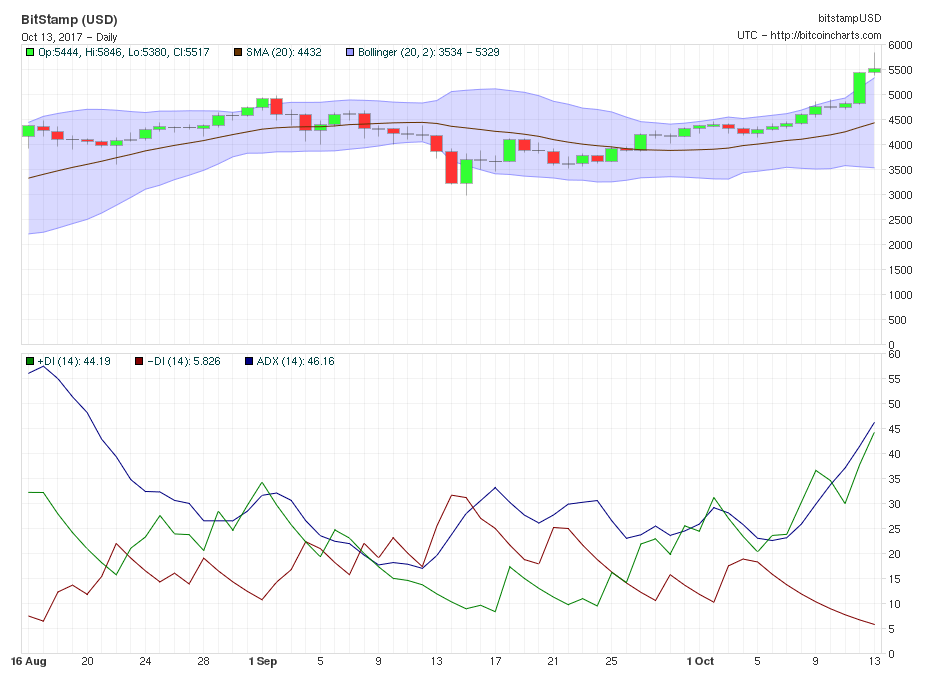Click the 13 date label at axis end
926x677 pixels.
point(873,661)
